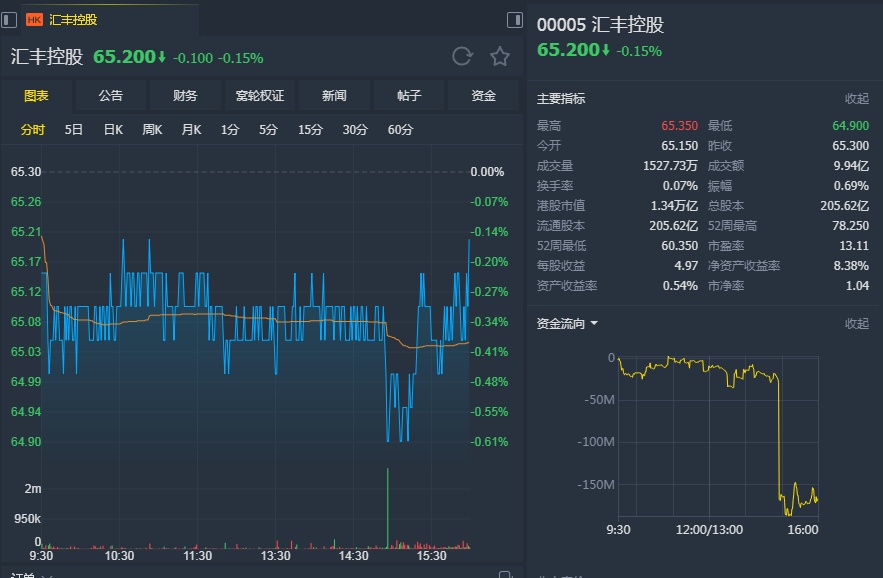Click the 65.30 price axis label
The height and width of the screenshot is (578, 883).
click(26, 172)
